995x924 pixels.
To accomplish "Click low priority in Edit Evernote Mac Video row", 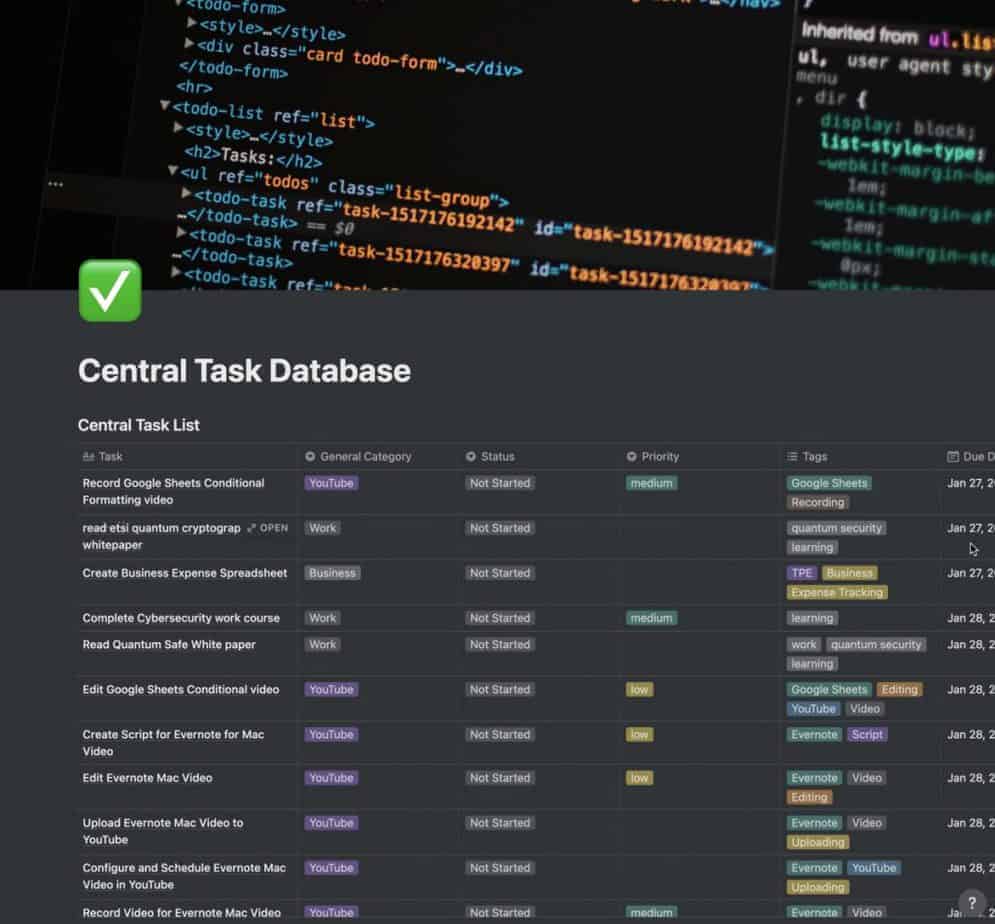I will (x=639, y=778).
